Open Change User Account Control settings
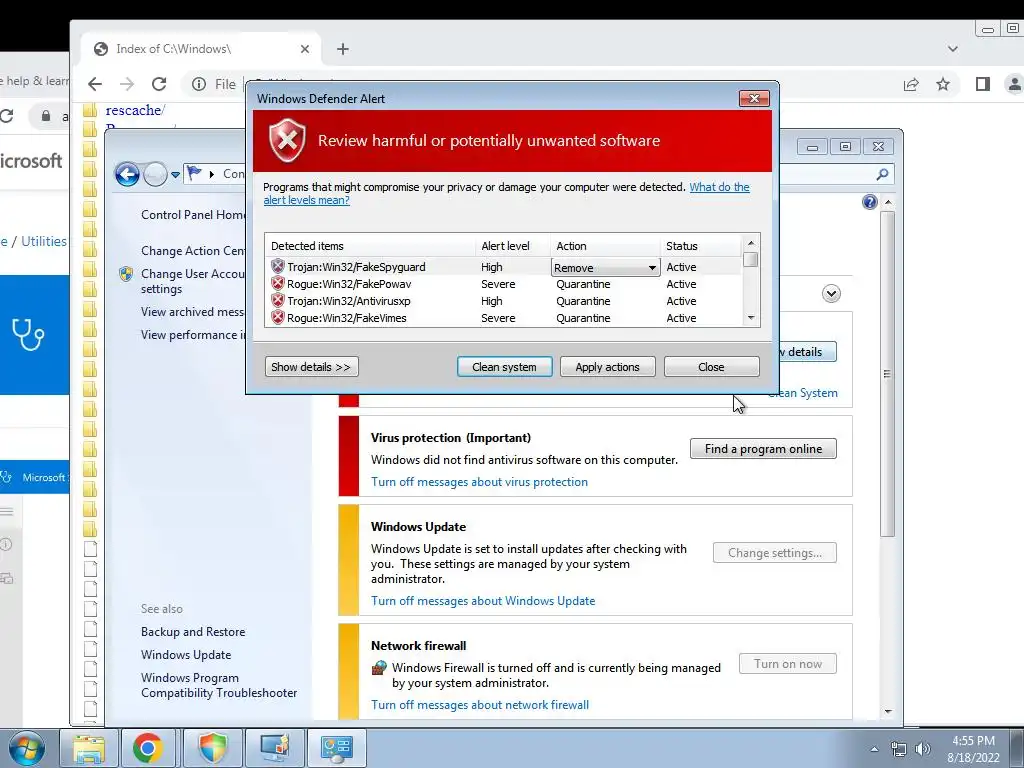 click(x=193, y=281)
